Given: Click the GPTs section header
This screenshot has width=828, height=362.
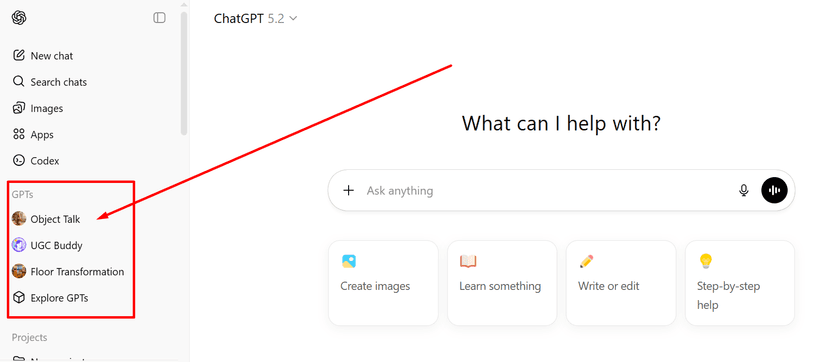Looking at the screenshot, I should [x=23, y=195].
